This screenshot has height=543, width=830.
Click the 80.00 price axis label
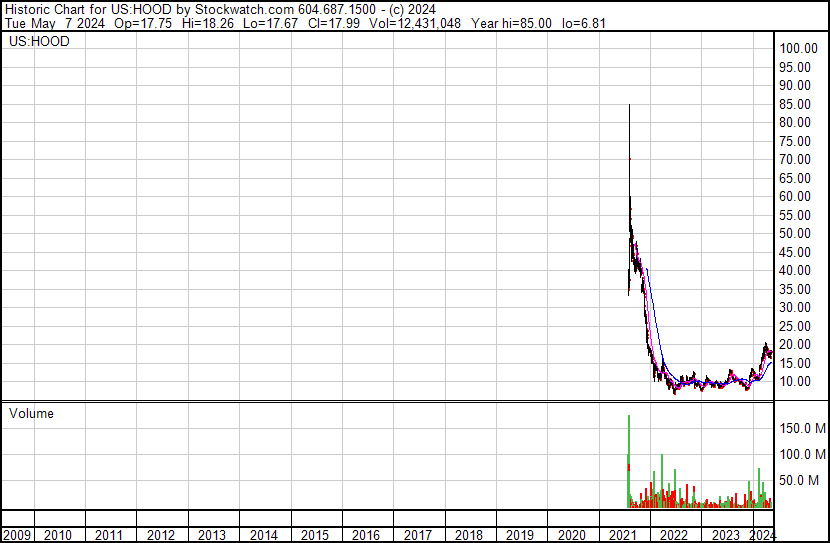pyautogui.click(x=795, y=122)
